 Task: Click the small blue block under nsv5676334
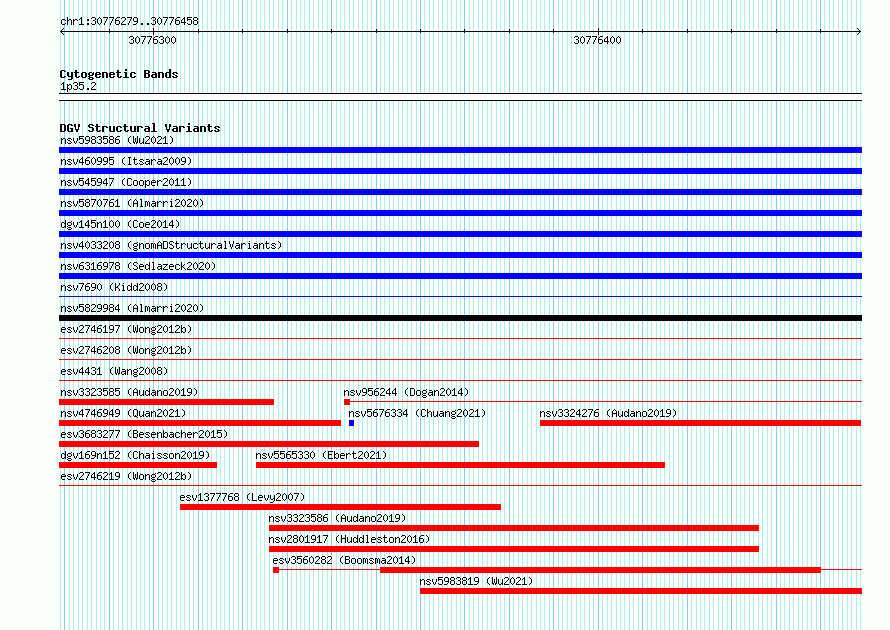351,423
